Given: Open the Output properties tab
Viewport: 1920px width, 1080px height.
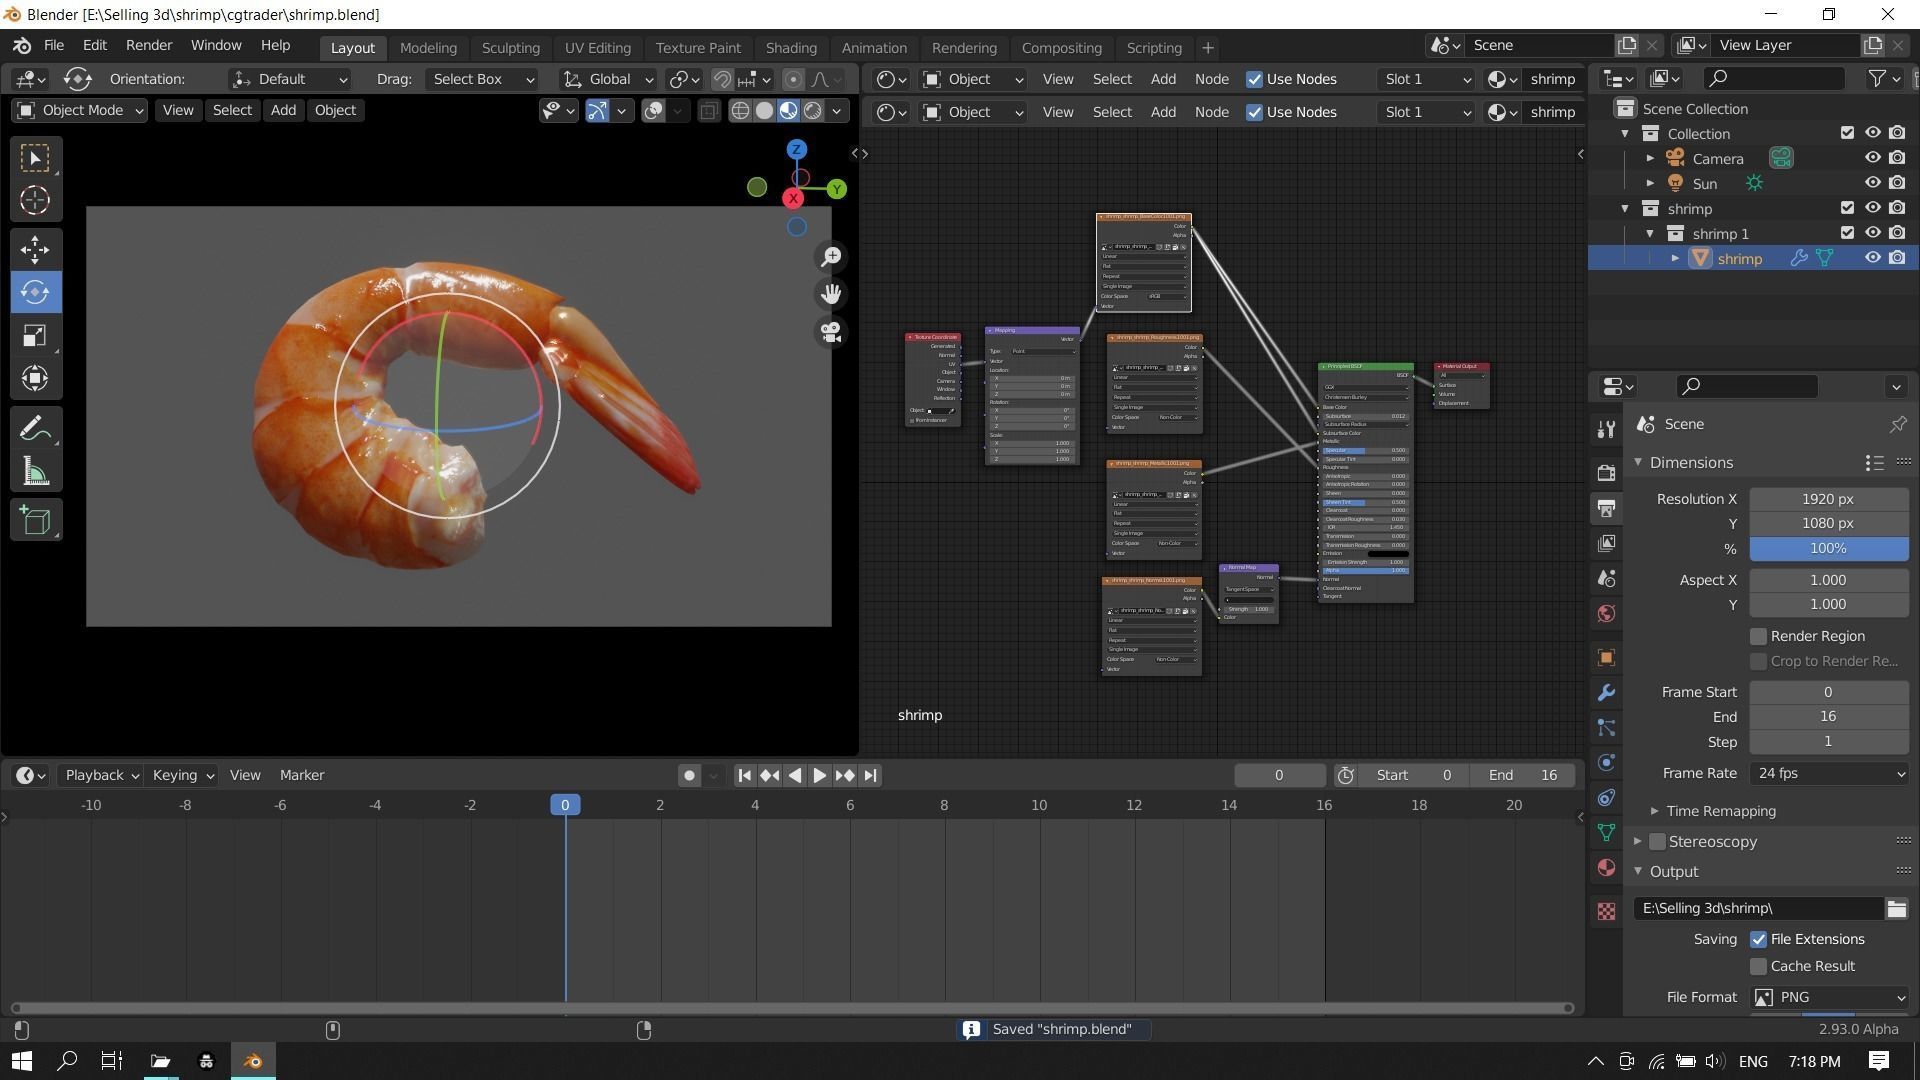Looking at the screenshot, I should coord(1606,508).
